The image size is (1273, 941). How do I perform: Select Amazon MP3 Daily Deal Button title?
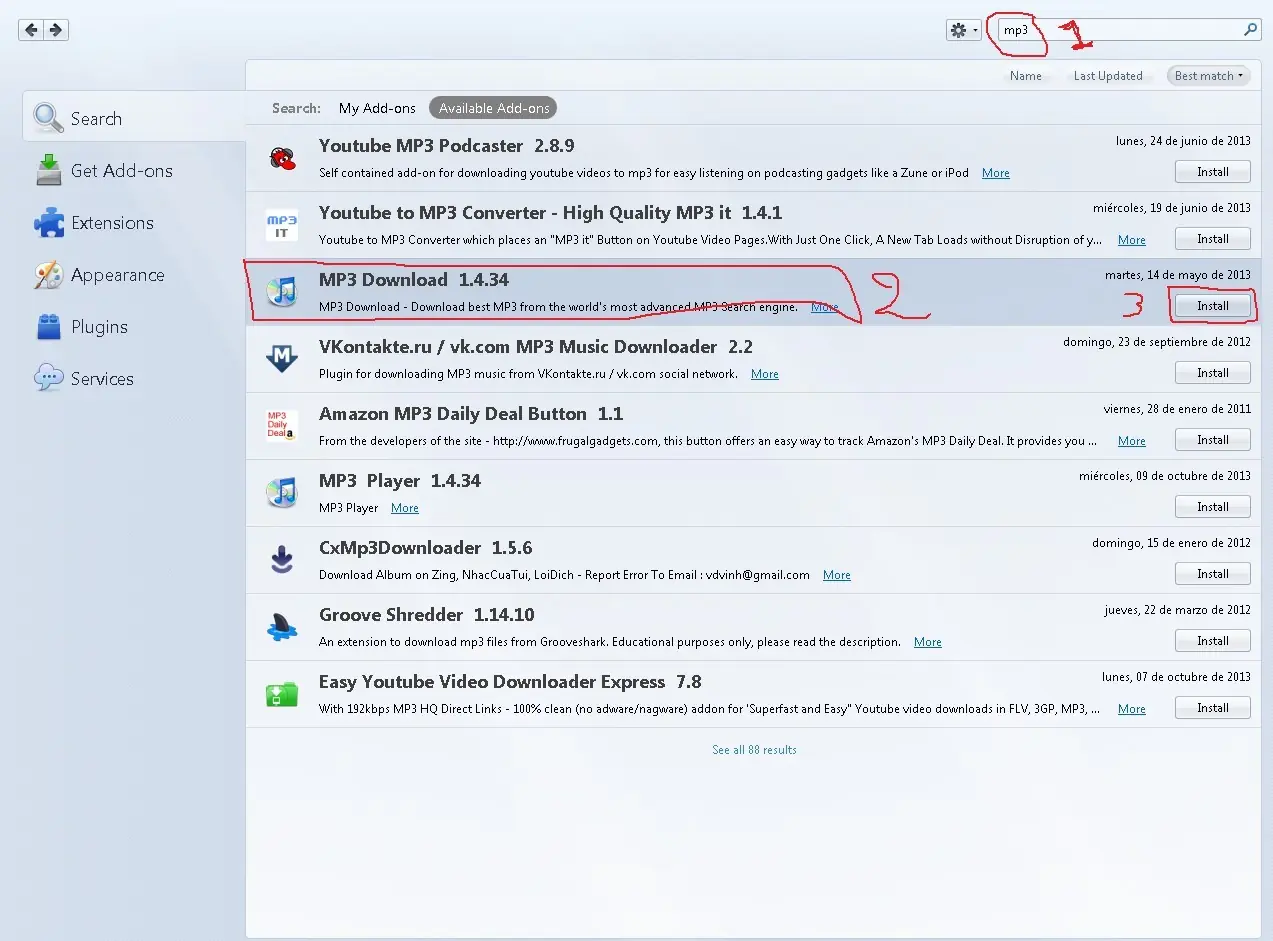click(x=471, y=414)
